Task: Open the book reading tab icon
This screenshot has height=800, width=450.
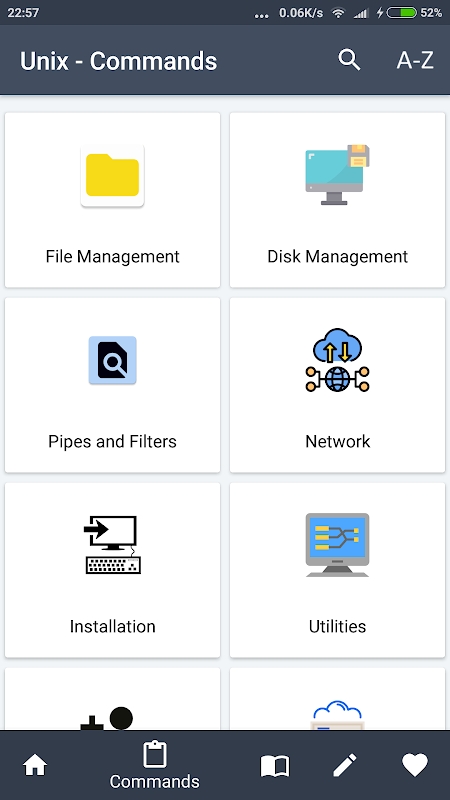Action: click(275, 766)
